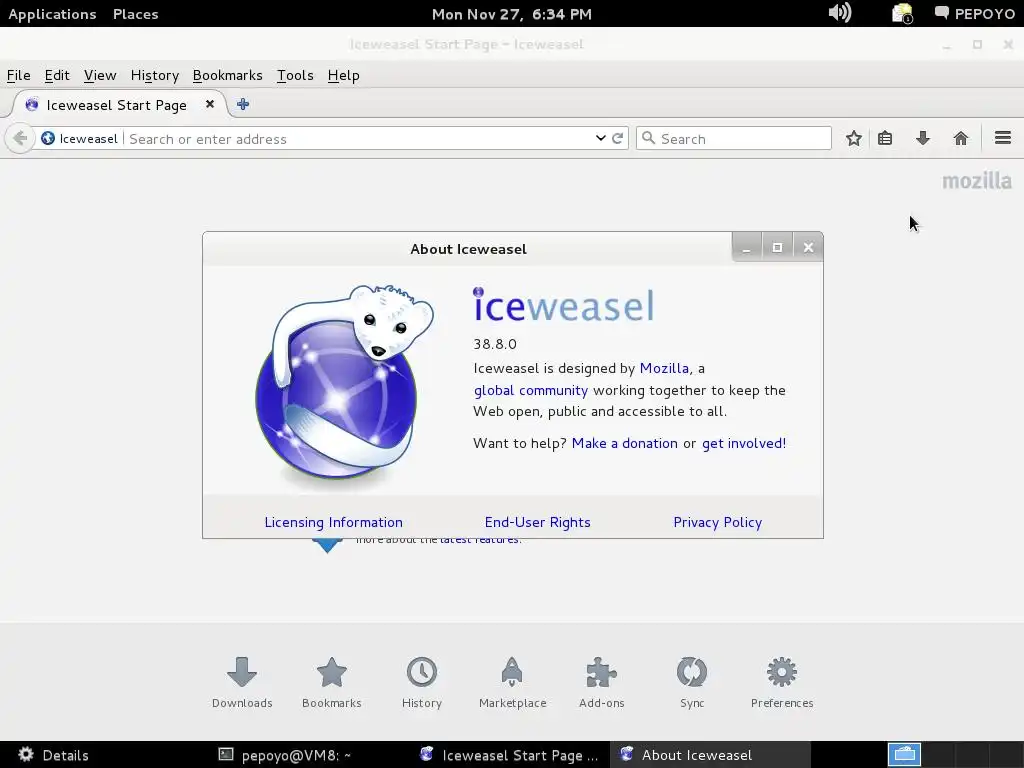Image resolution: width=1024 pixels, height=768 pixels.
Task: Open Preferences gear shortcut
Action: pos(782,683)
